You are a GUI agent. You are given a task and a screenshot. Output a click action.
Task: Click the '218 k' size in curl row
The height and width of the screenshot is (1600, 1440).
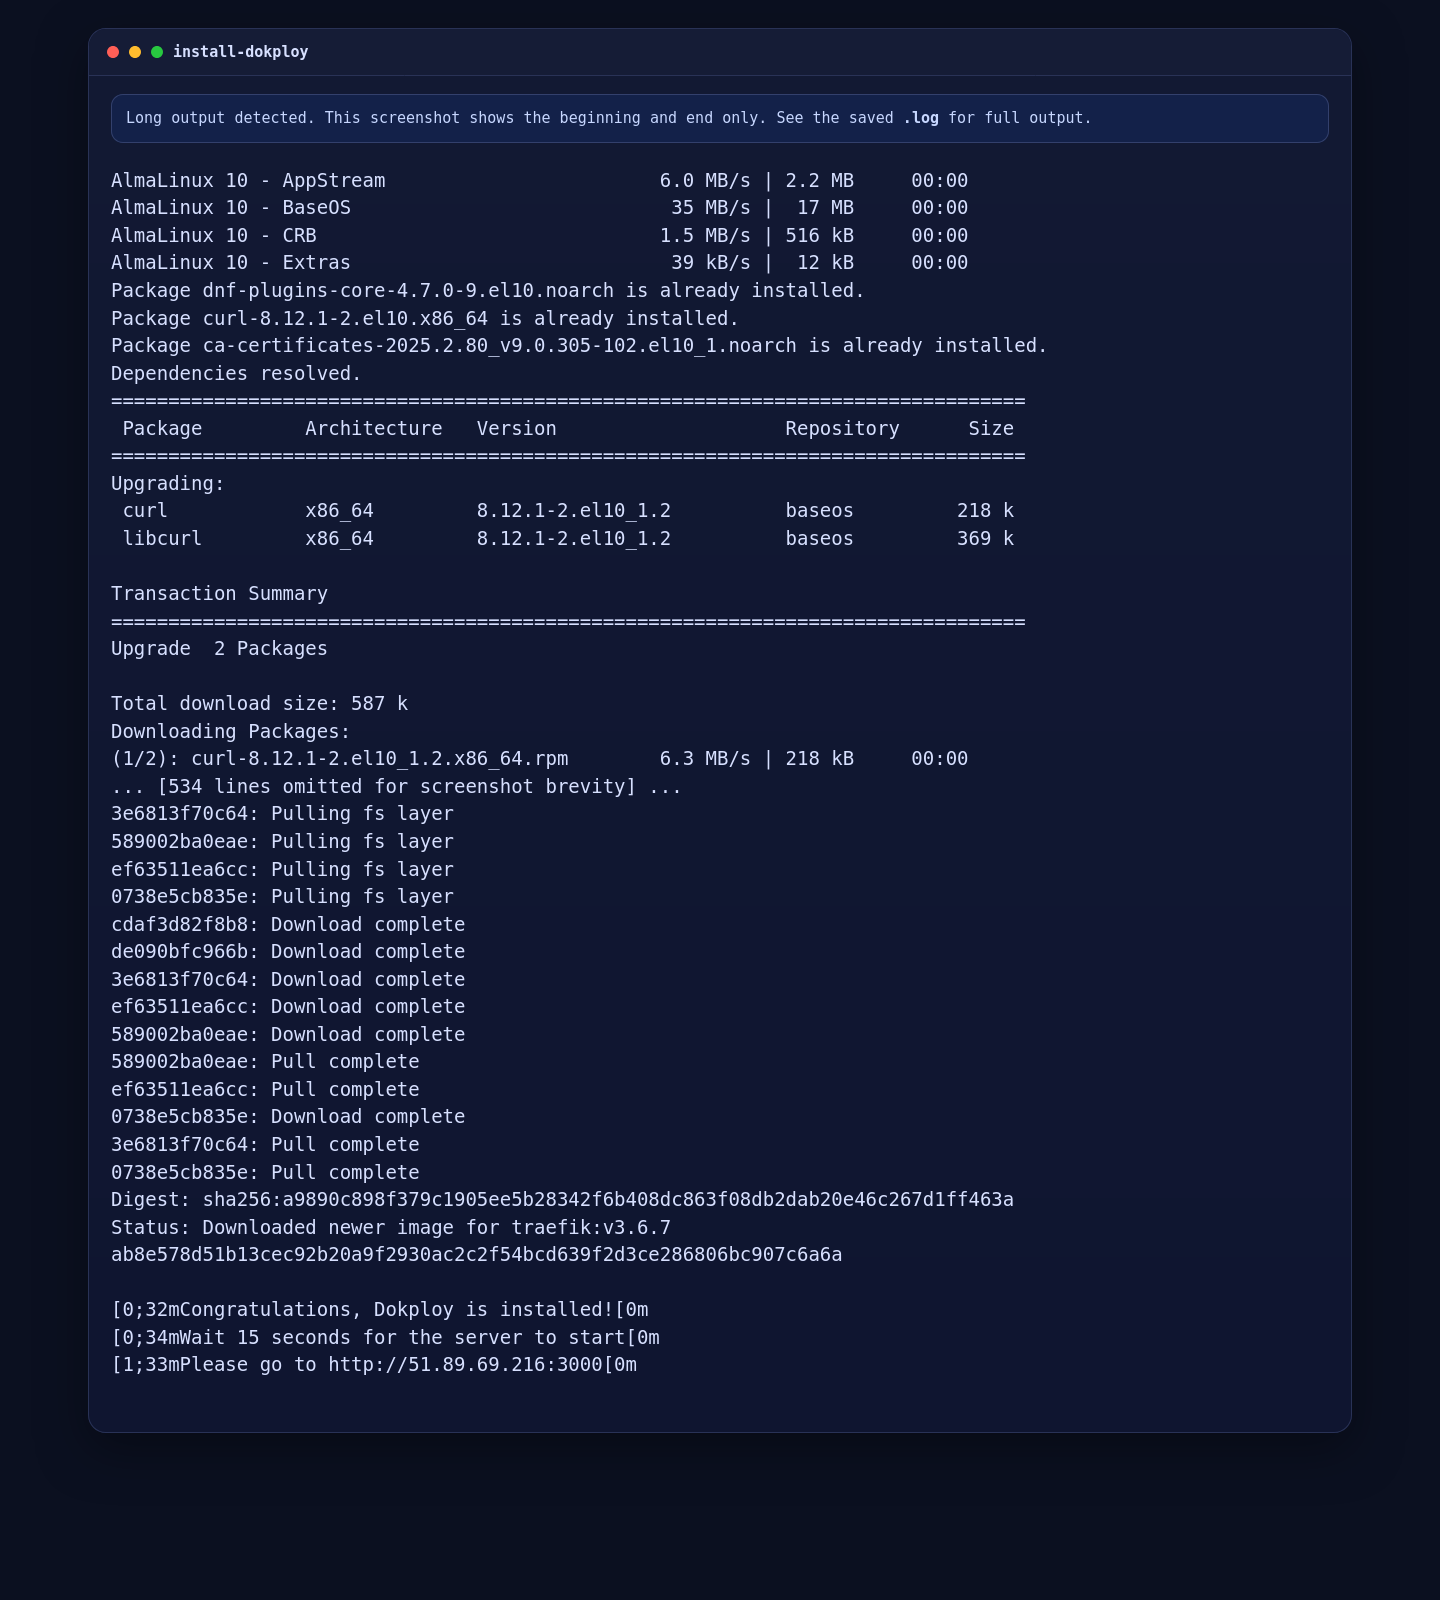point(985,511)
